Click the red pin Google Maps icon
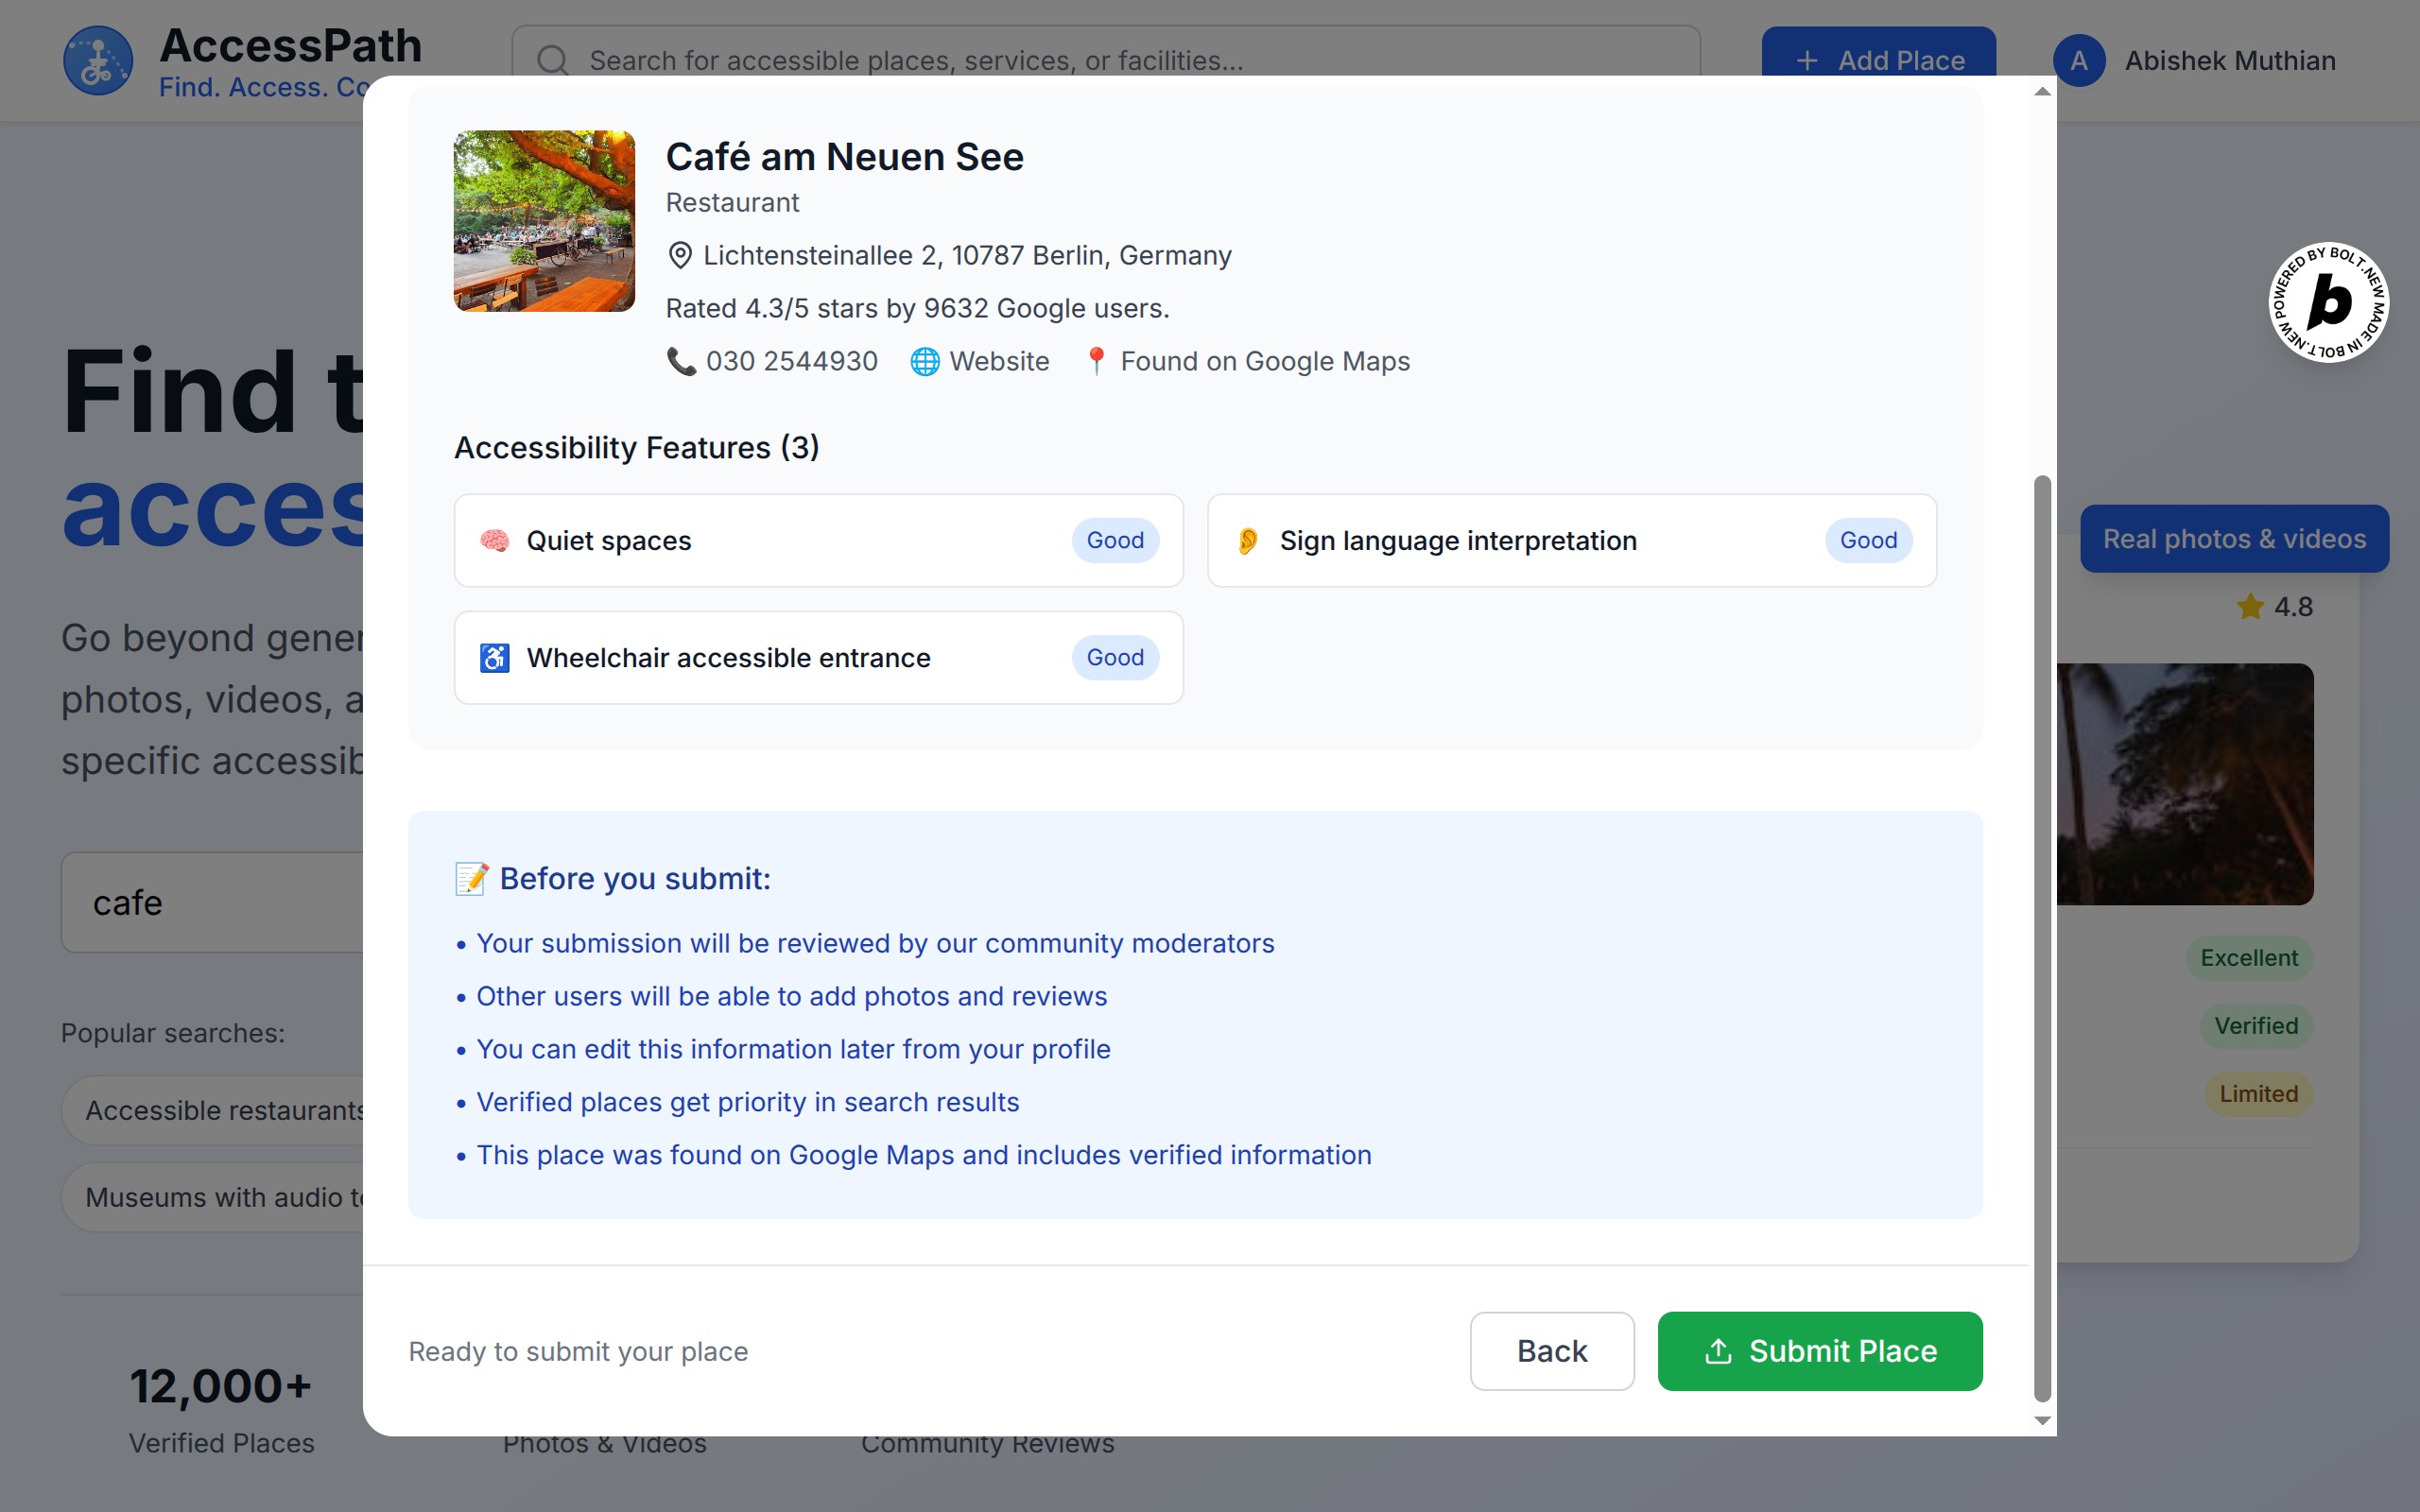Viewport: 2420px width, 1512px height. point(1096,361)
